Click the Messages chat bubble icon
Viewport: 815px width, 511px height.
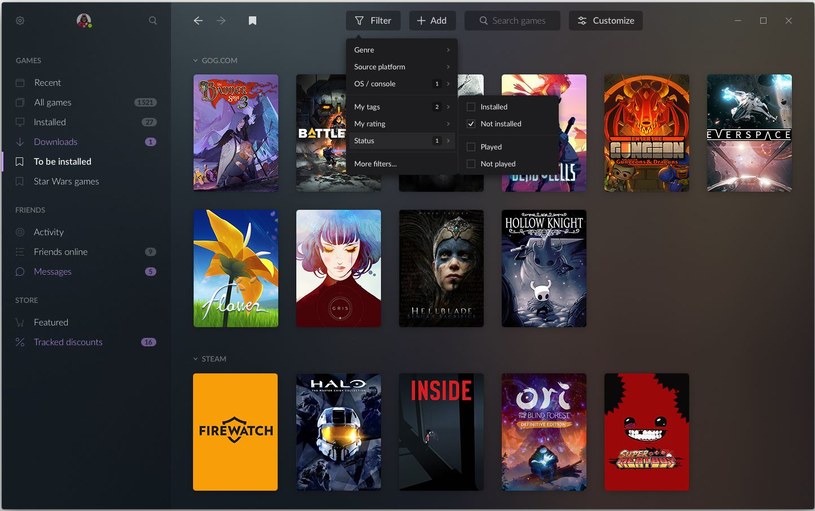tap(20, 272)
